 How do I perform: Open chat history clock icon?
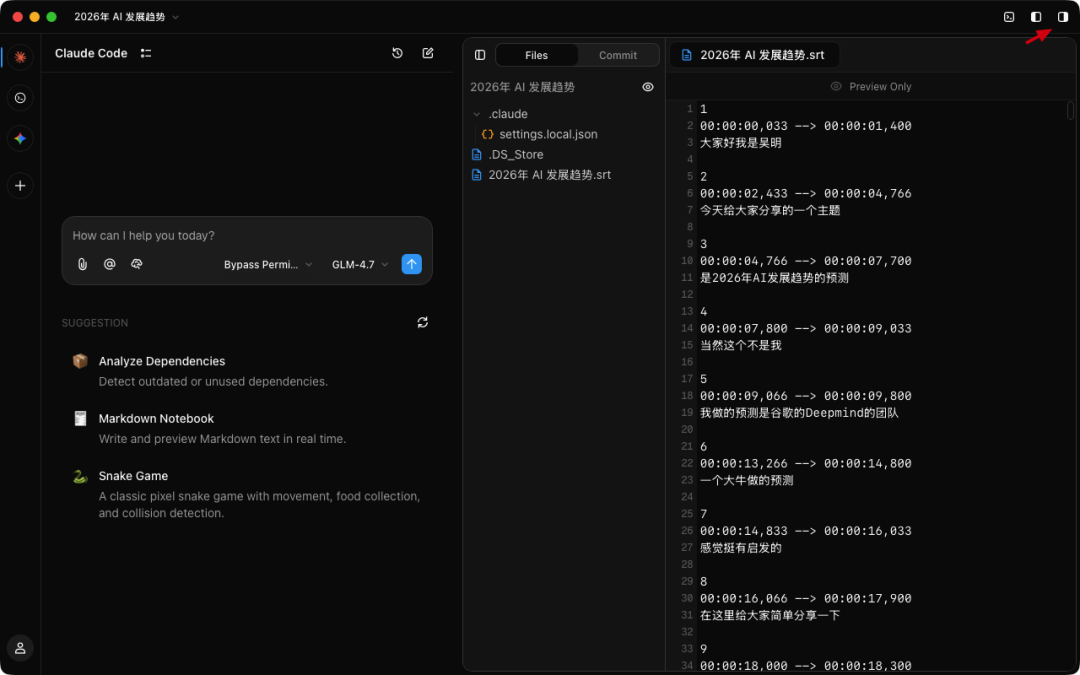[x=397, y=53]
